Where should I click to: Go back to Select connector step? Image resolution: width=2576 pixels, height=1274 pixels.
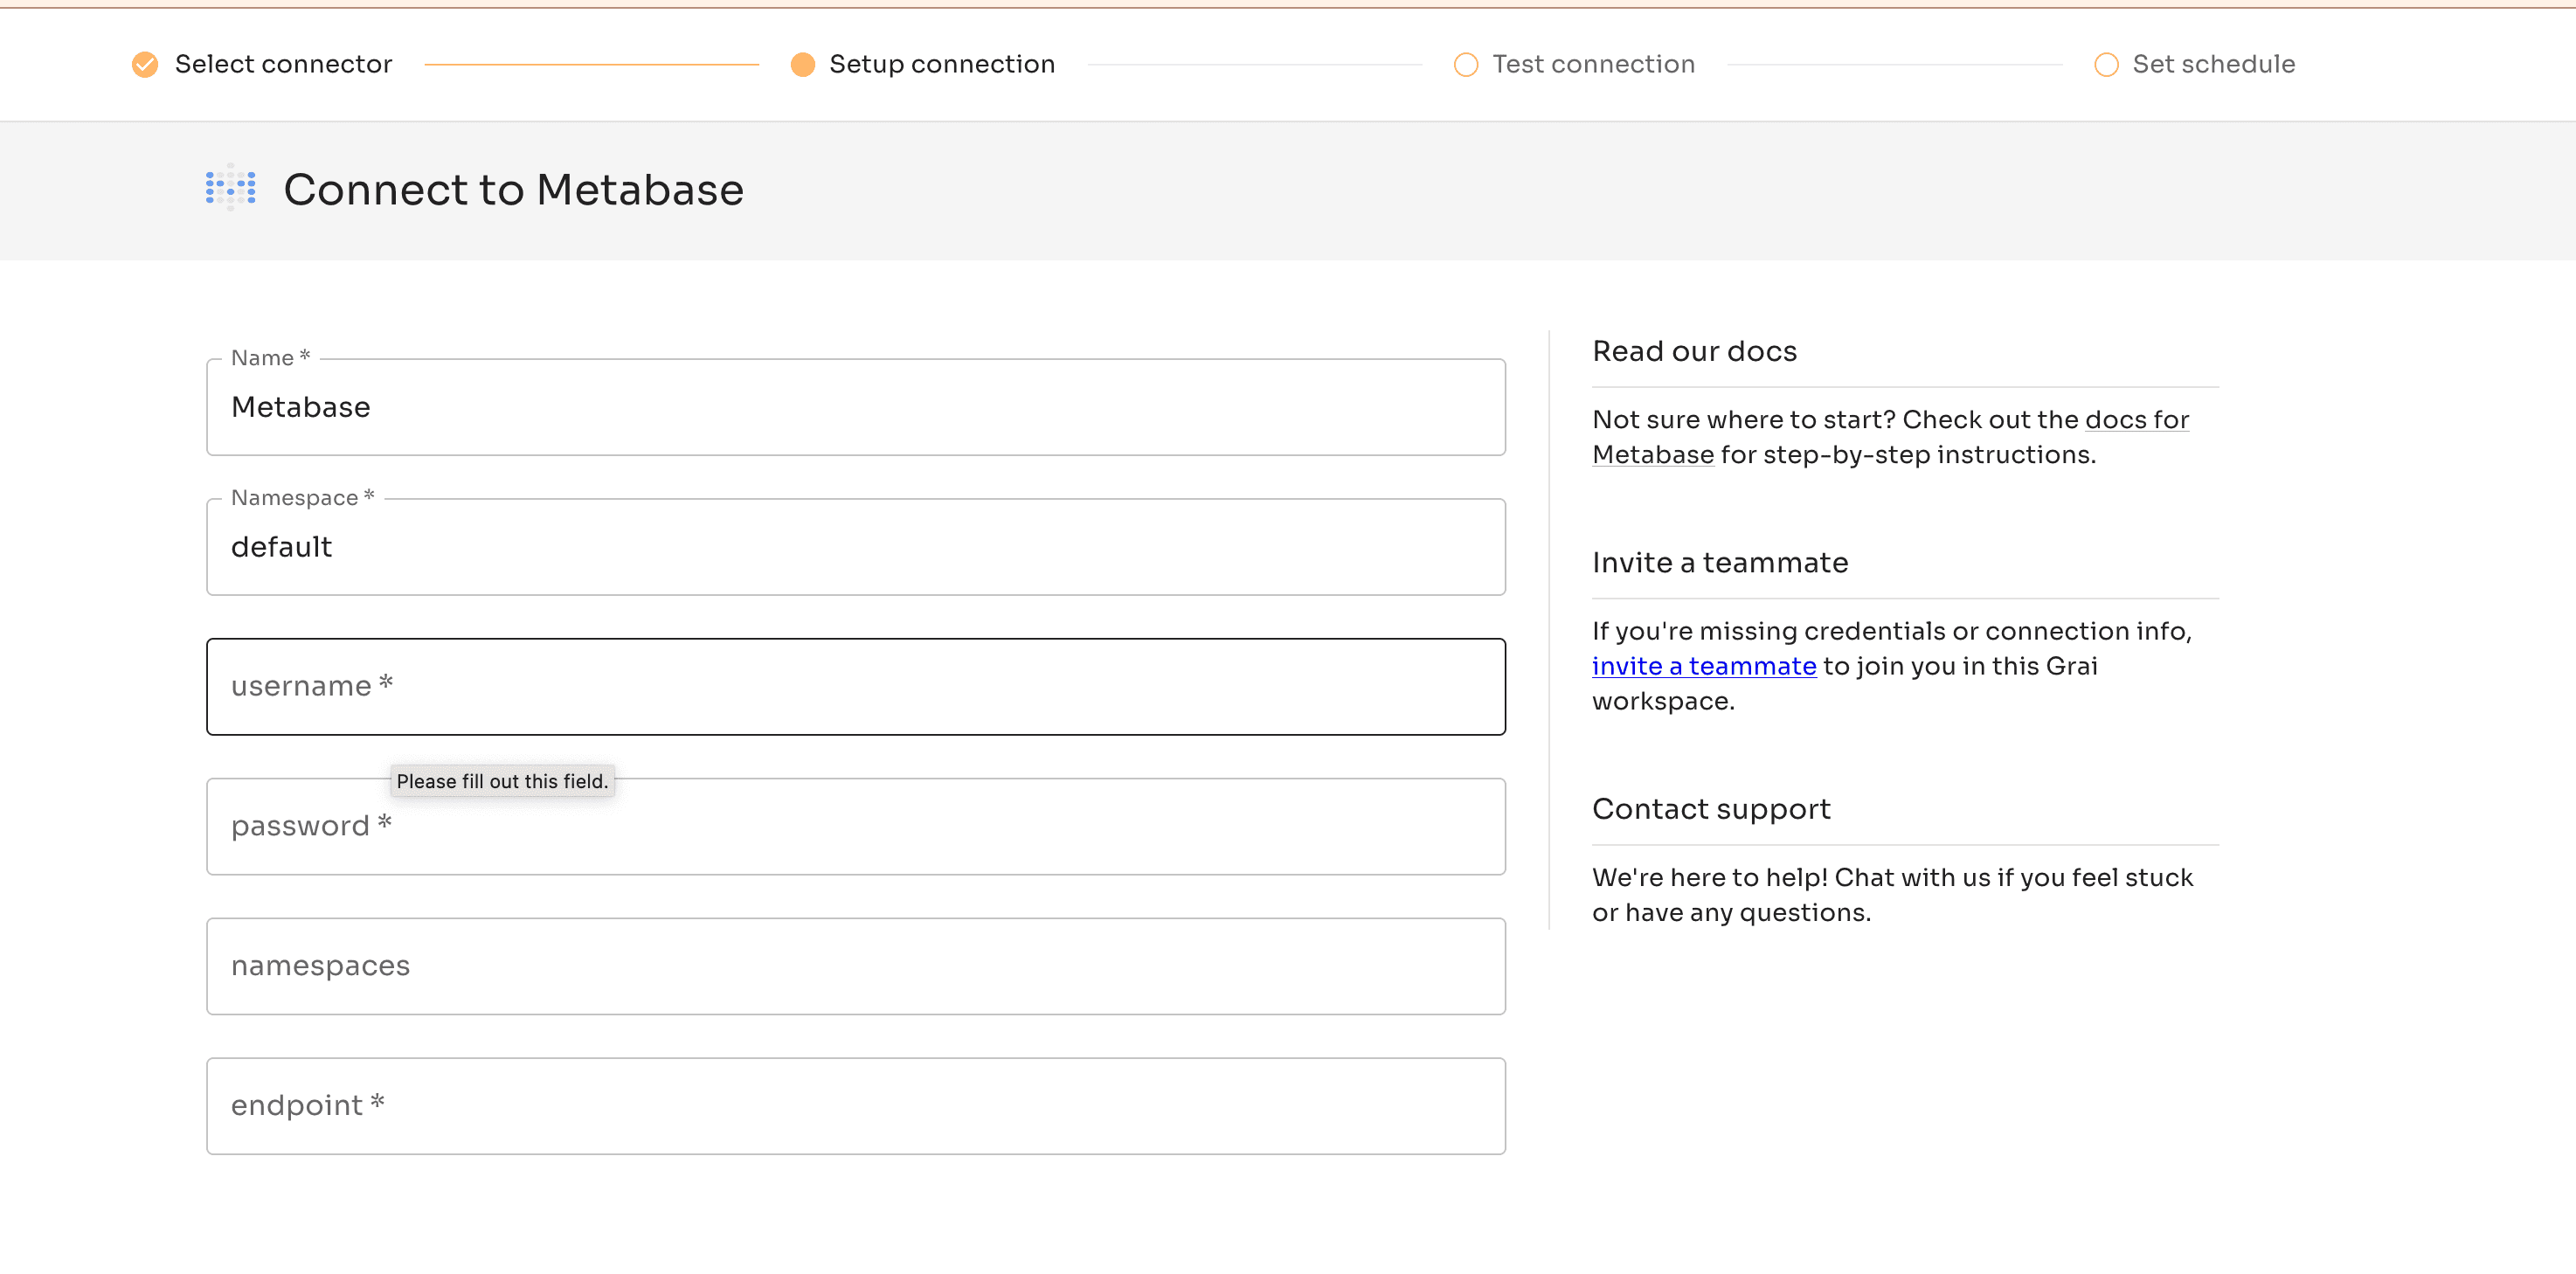pos(283,65)
